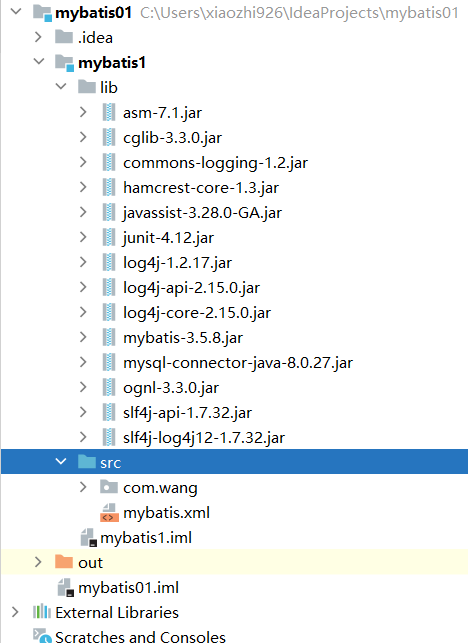The height and width of the screenshot is (643, 468).
Task: Click the Scratches and Consoles icon
Action: point(42,636)
